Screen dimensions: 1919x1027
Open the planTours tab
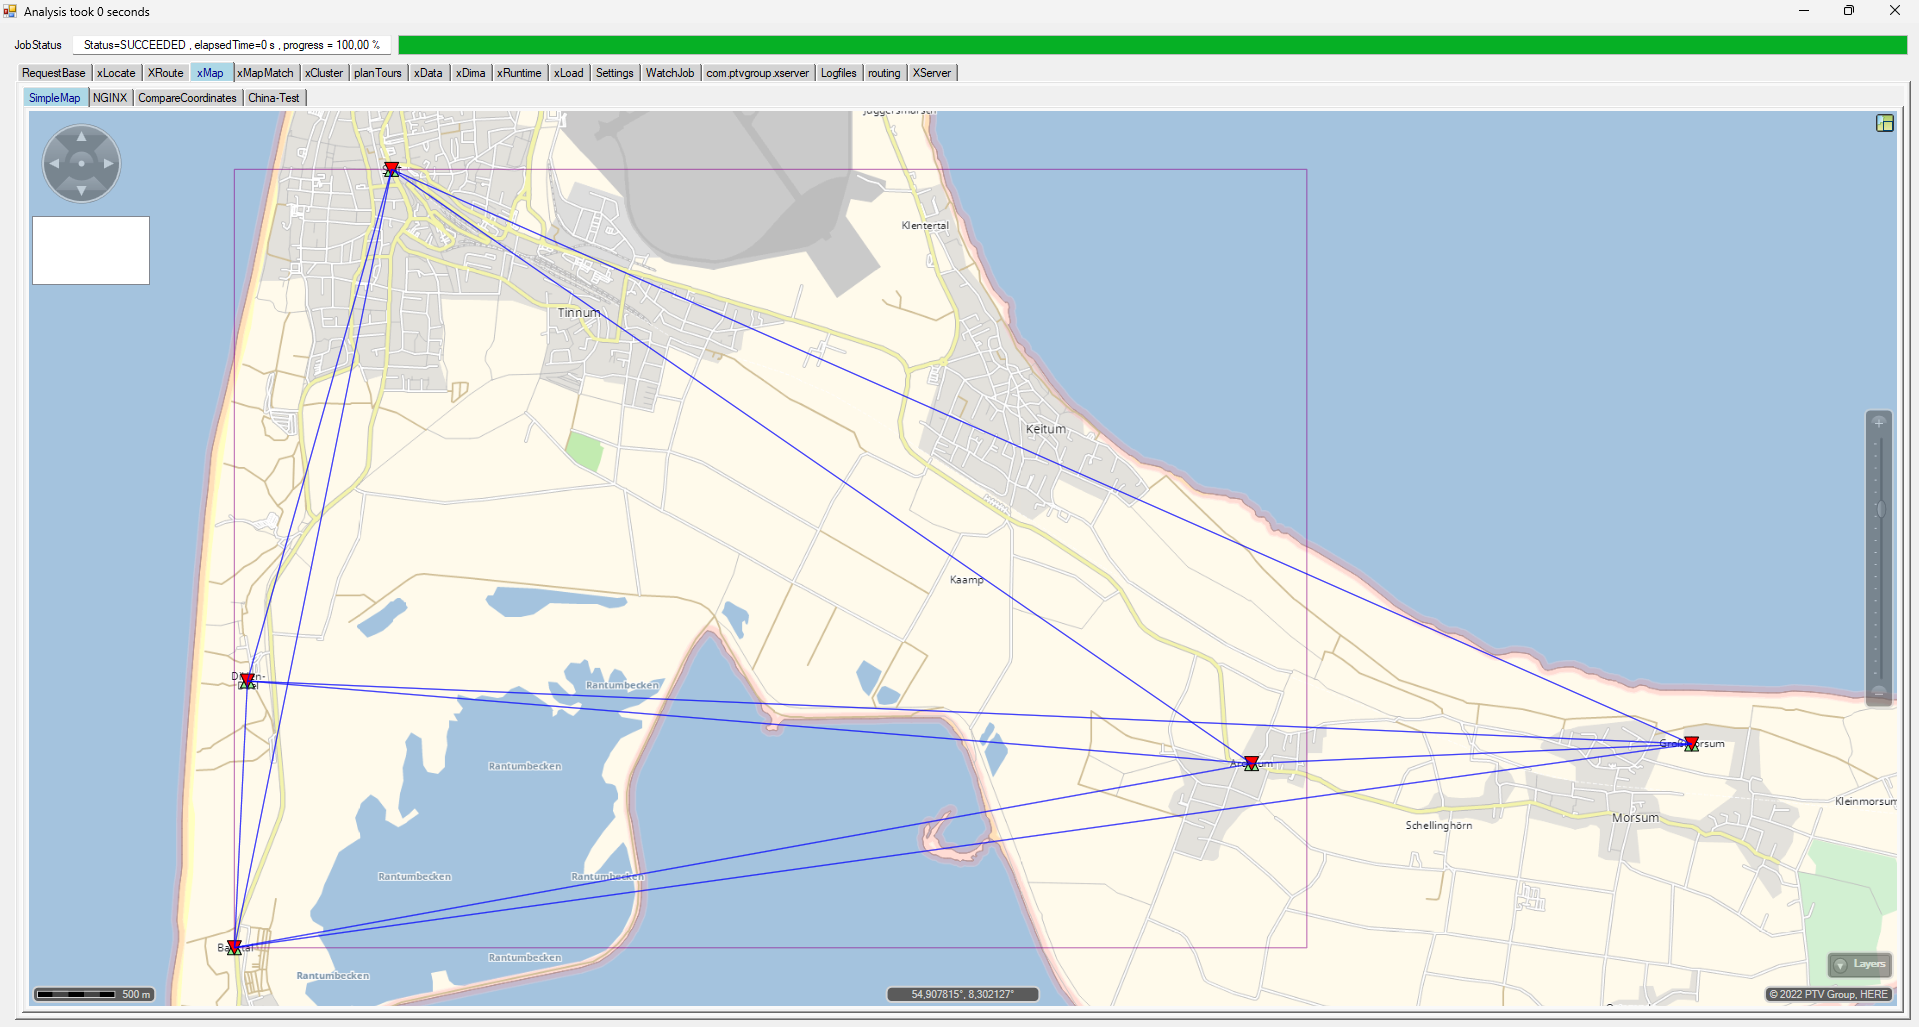click(x=377, y=73)
